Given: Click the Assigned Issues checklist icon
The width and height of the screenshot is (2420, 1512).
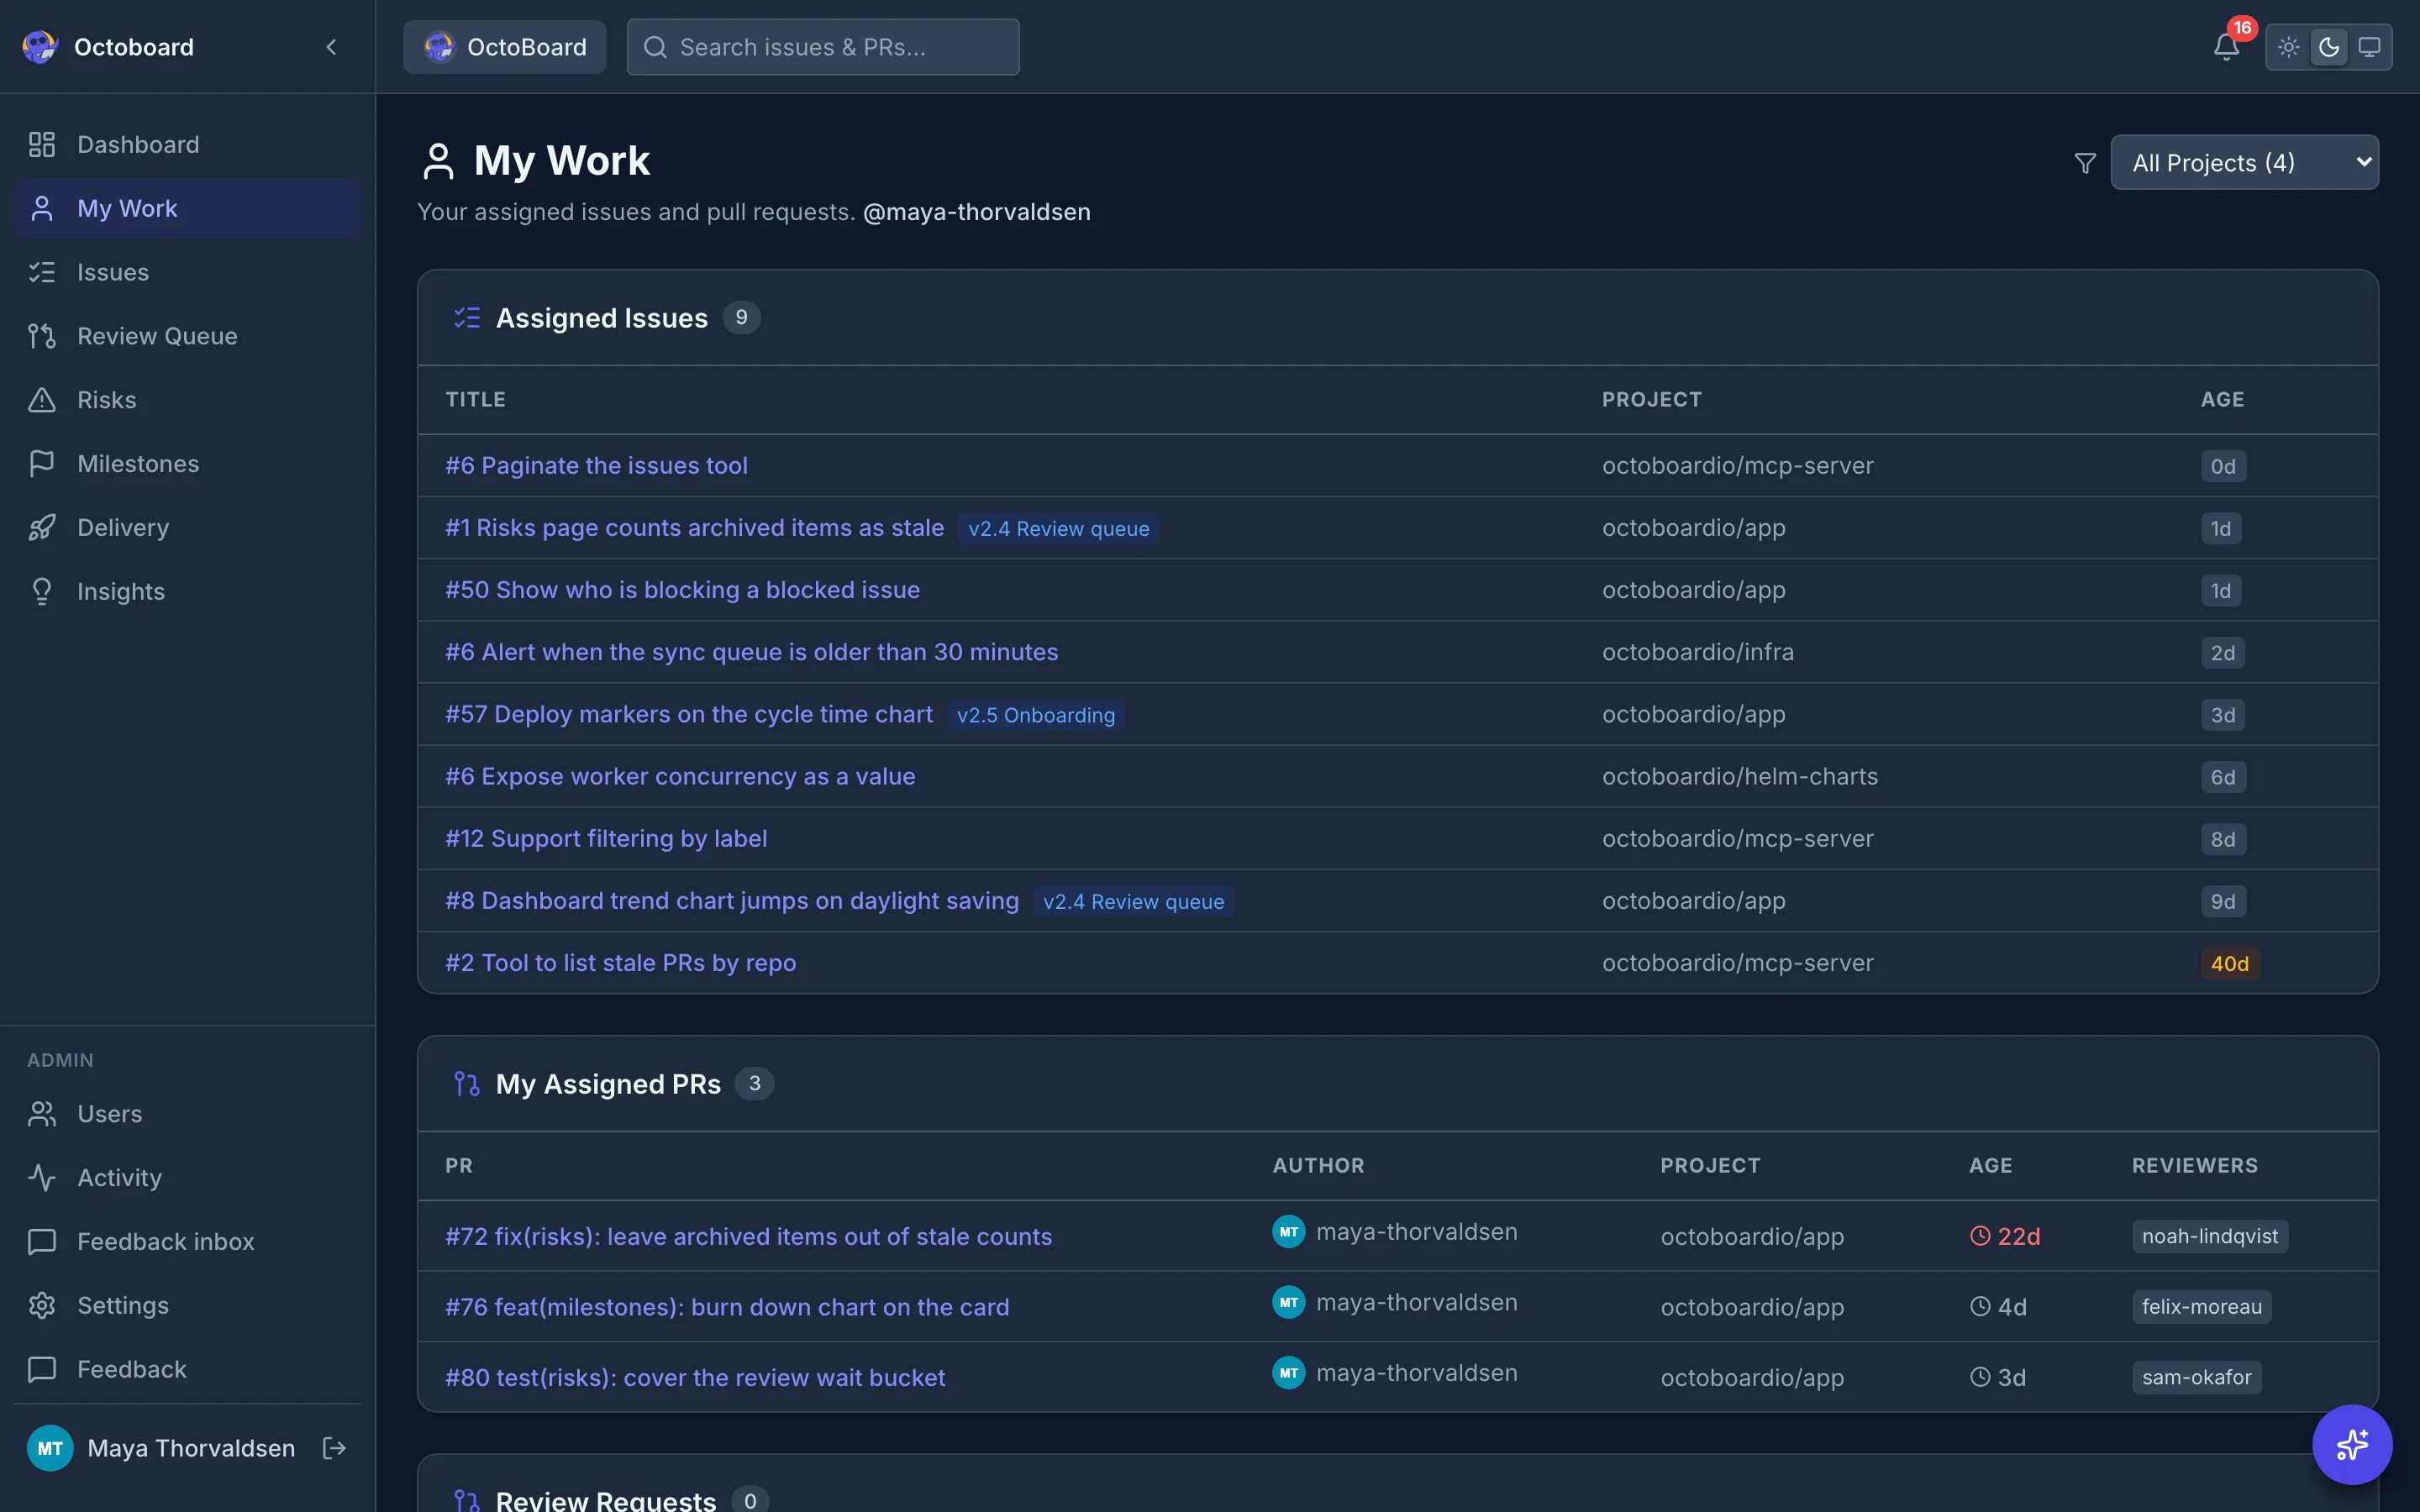Looking at the screenshot, I should [x=467, y=318].
